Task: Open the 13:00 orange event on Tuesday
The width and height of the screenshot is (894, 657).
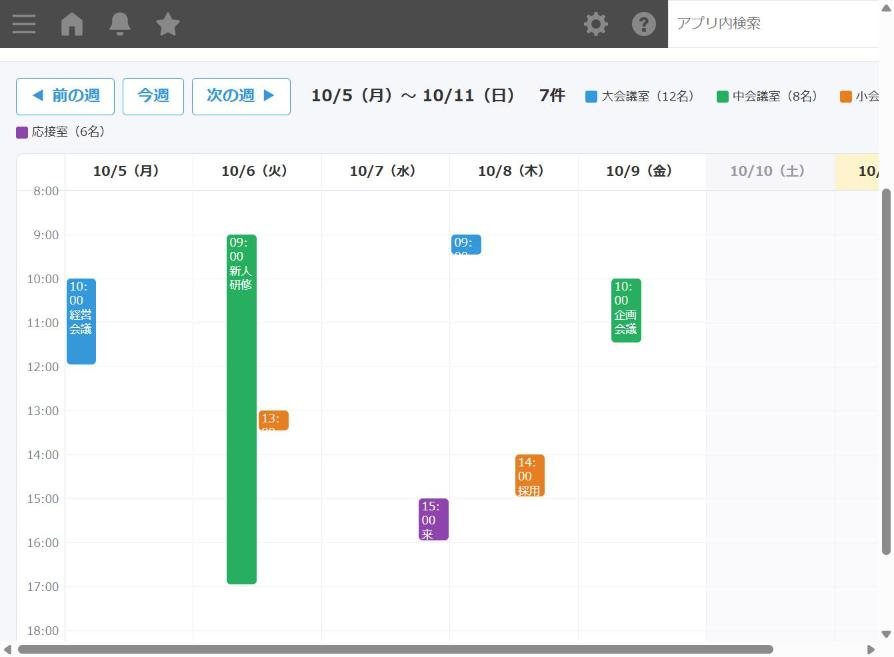Action: point(273,420)
